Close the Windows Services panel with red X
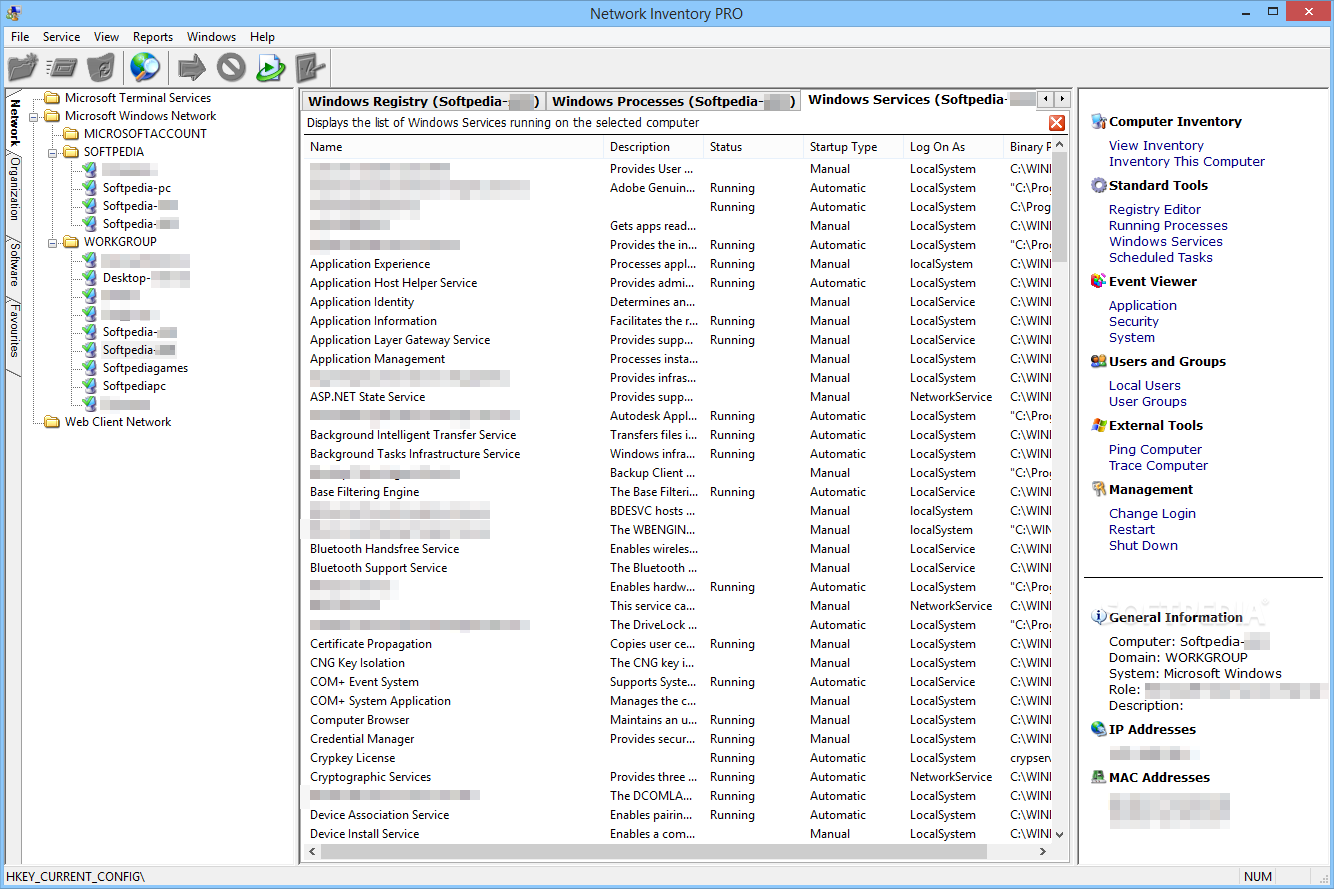The width and height of the screenshot is (1334, 889). (1057, 123)
